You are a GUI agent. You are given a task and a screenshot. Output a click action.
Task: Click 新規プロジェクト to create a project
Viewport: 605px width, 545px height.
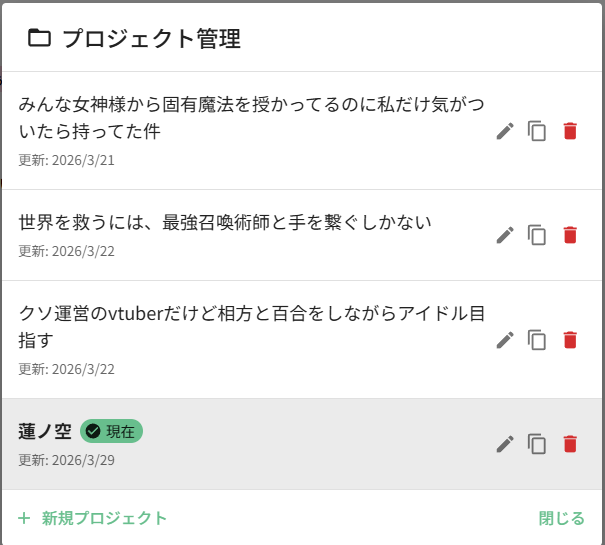click(x=93, y=518)
